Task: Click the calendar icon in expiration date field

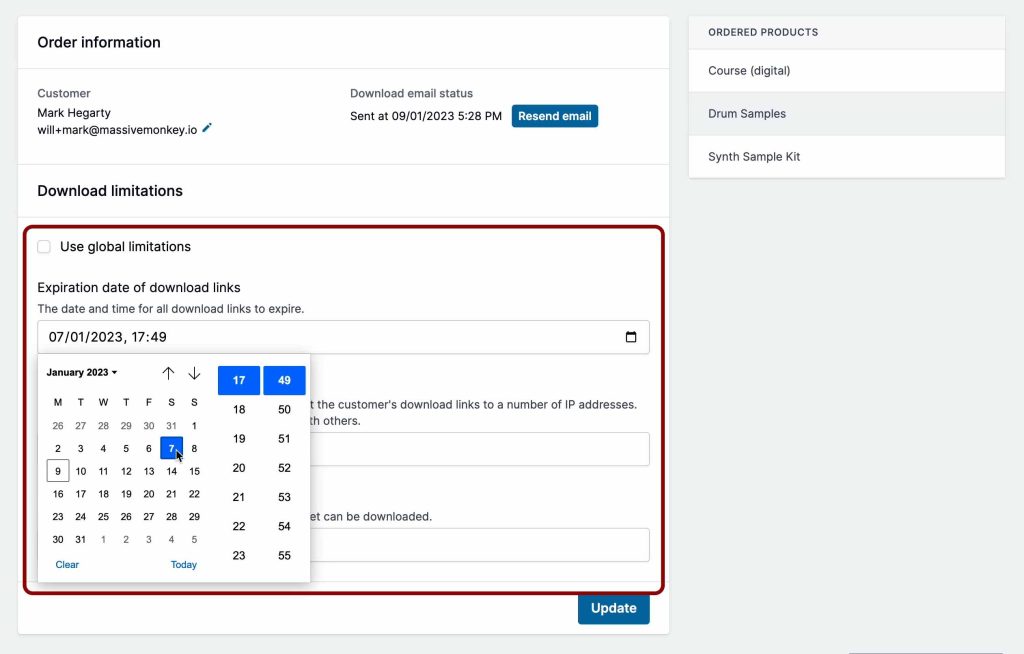Action: coord(630,337)
